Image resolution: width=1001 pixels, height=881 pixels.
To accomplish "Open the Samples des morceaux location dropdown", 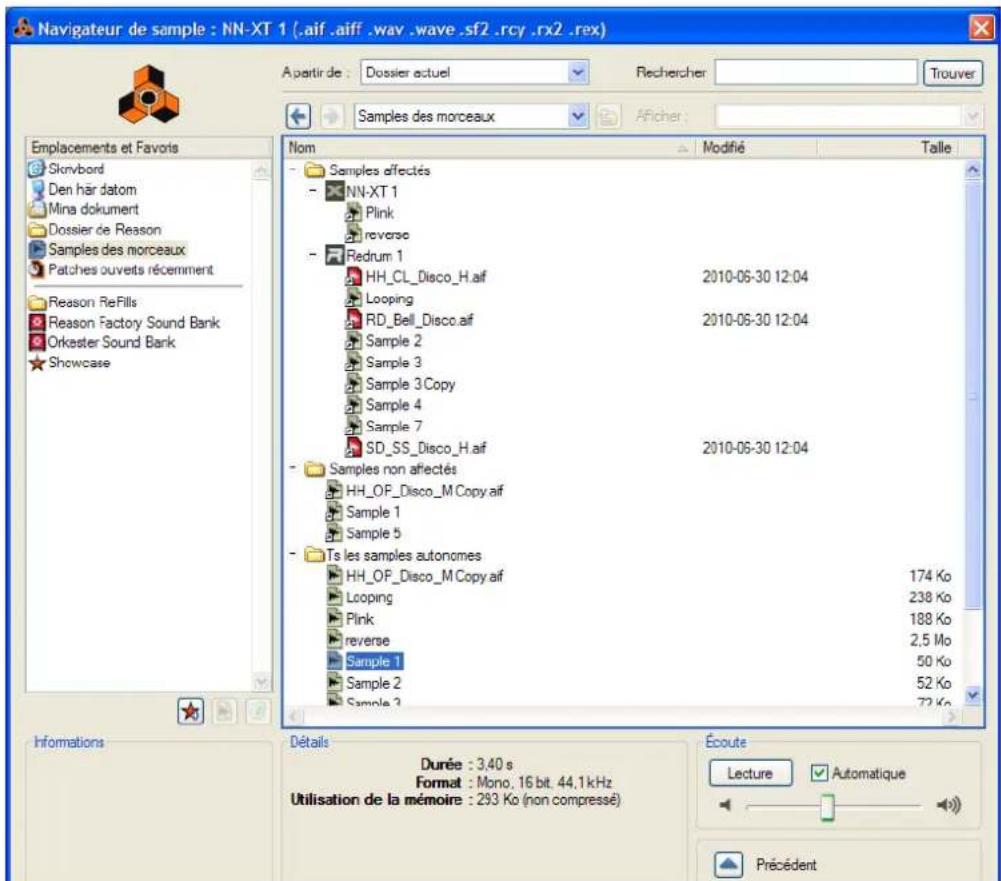I will [x=575, y=116].
